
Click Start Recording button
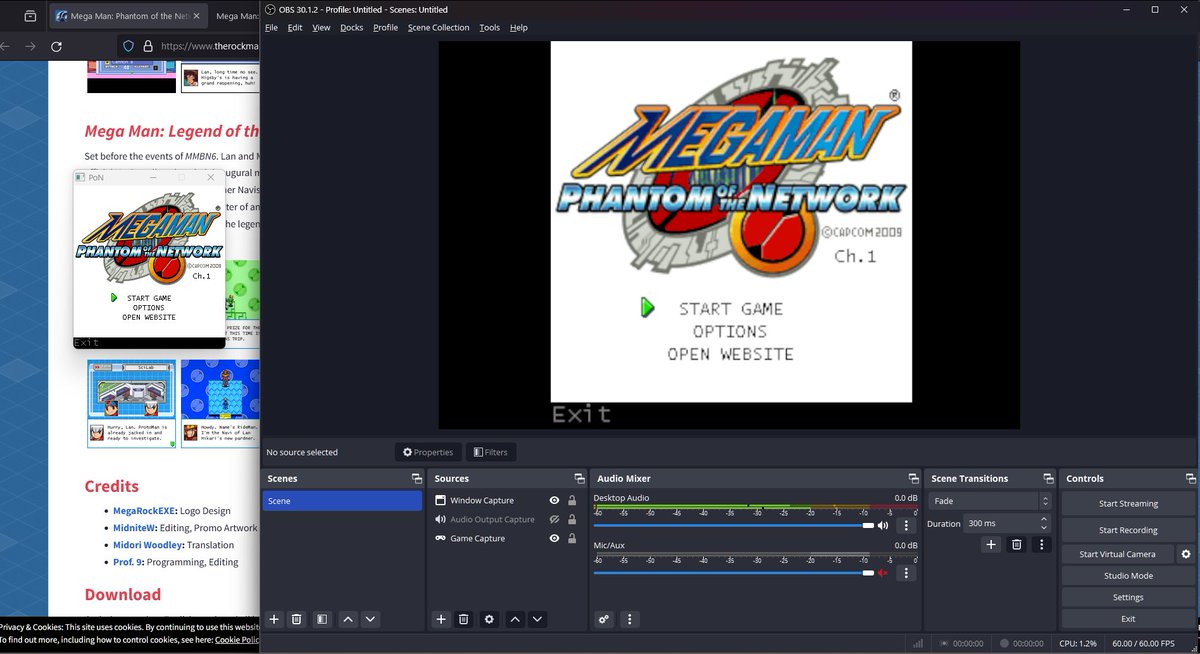[1128, 530]
